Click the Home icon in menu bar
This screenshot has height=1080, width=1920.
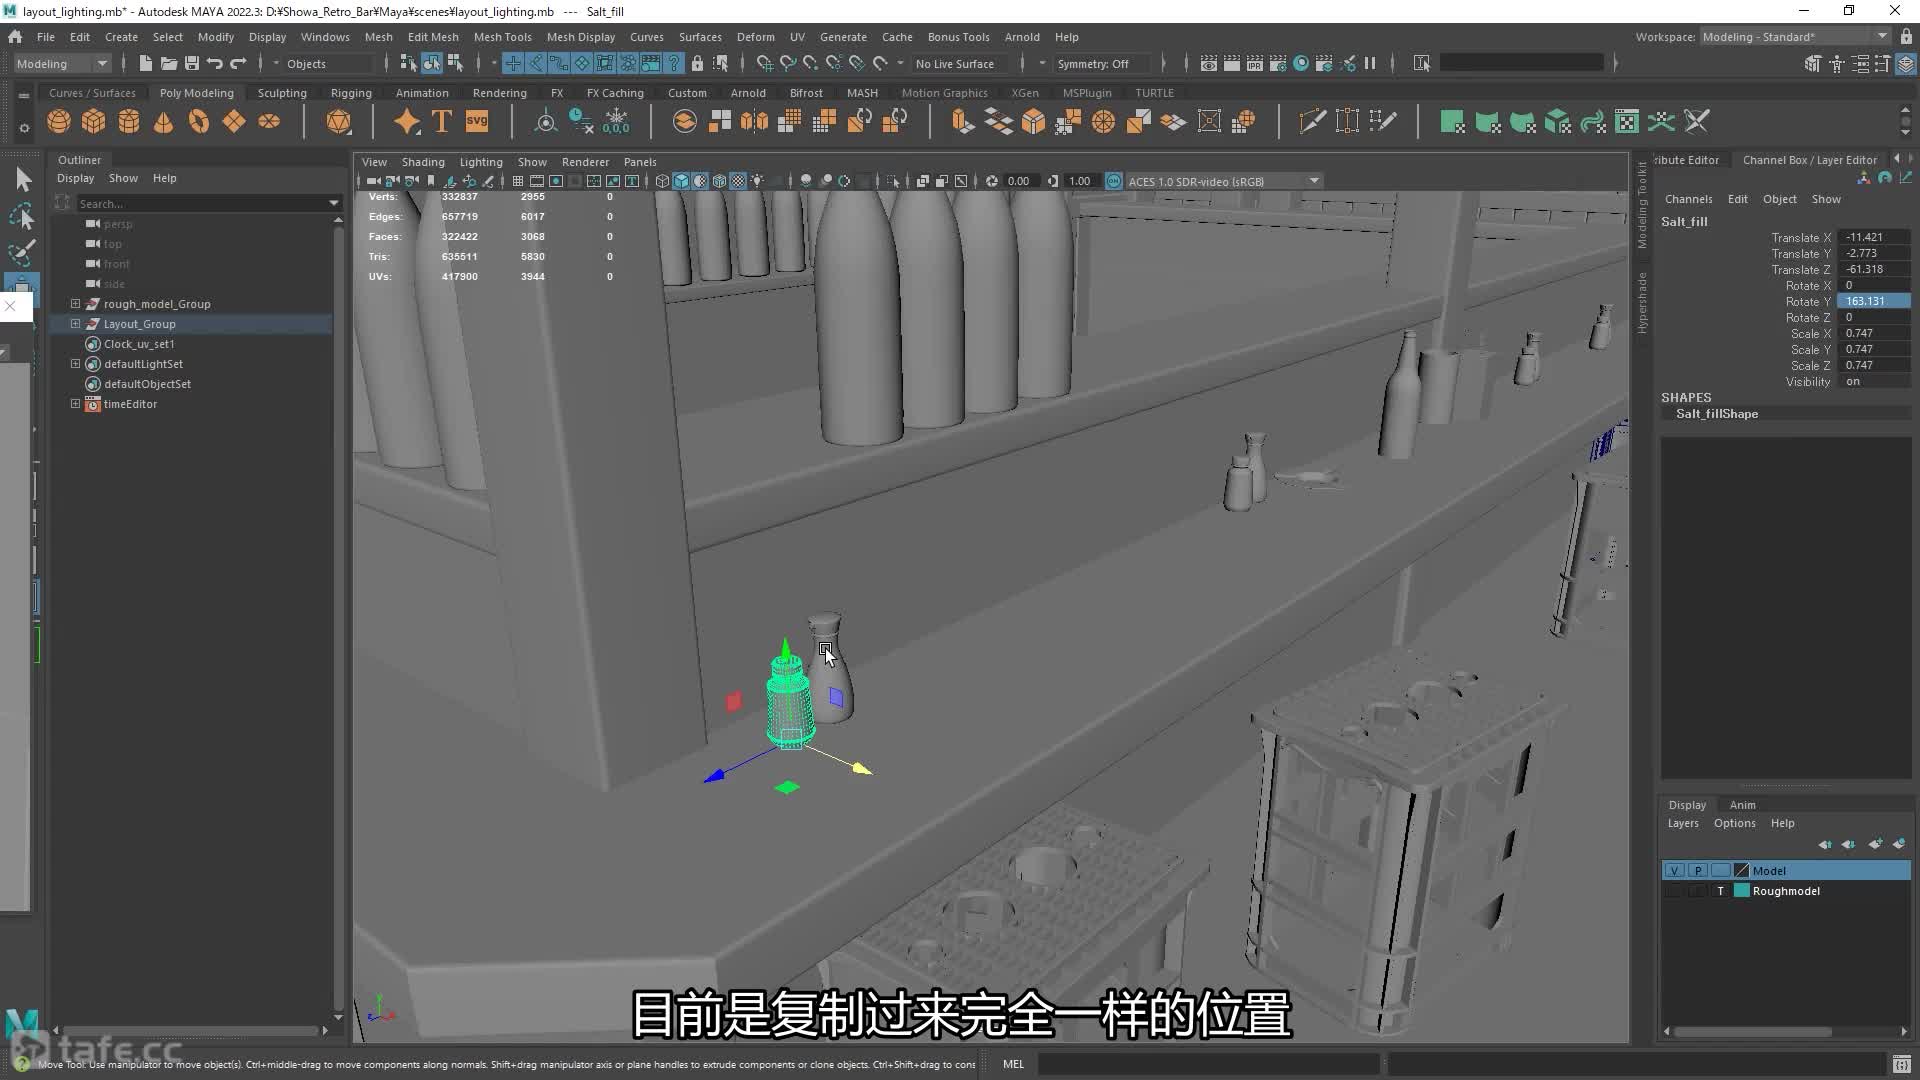click(15, 37)
